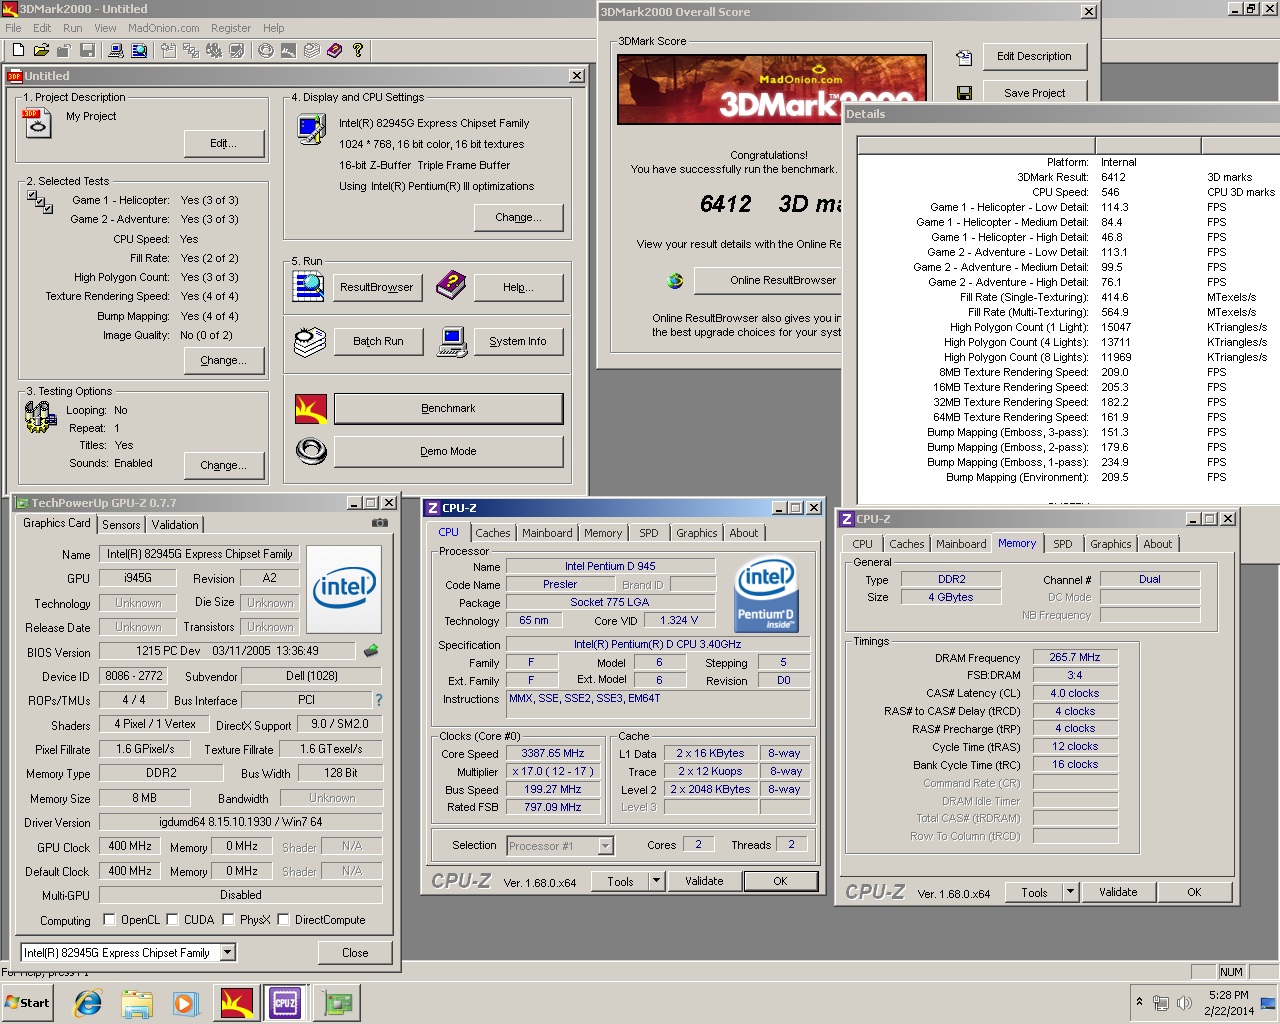1280x1024 pixels.
Task: Click the globe icon beside Online ResultBrowser
Action: coord(675,281)
